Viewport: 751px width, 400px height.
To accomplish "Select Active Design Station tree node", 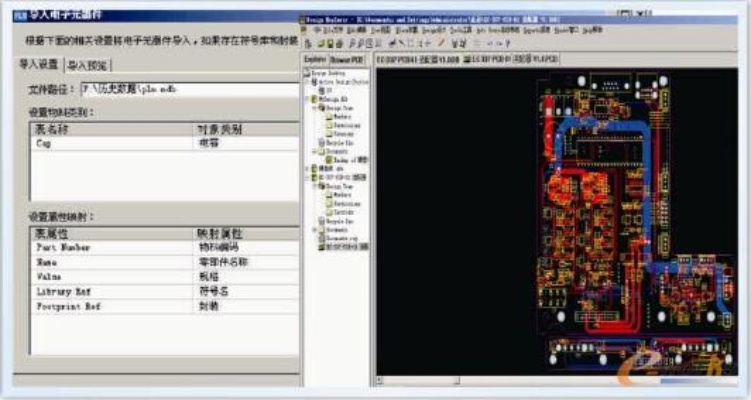I will (x=340, y=82).
